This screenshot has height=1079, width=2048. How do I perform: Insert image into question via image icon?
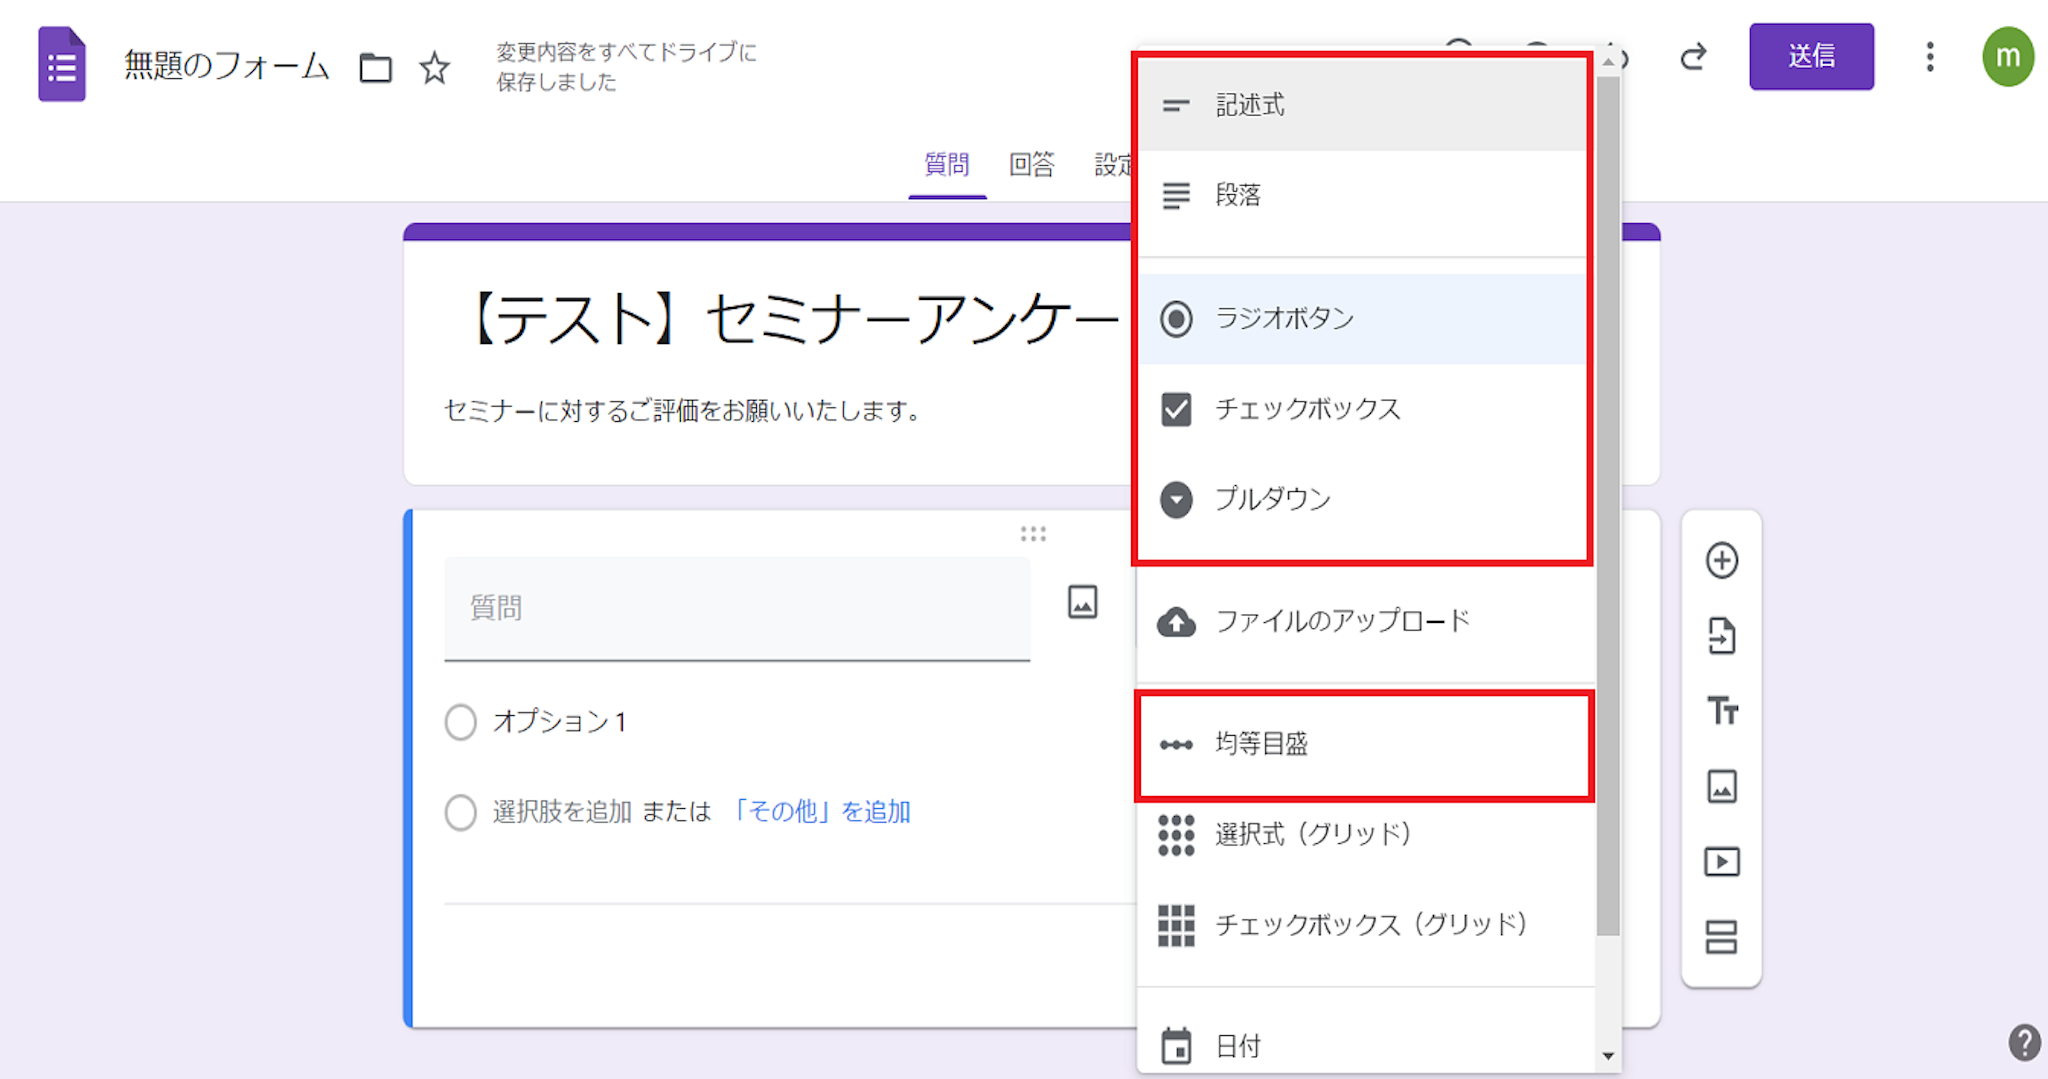click(x=1082, y=602)
